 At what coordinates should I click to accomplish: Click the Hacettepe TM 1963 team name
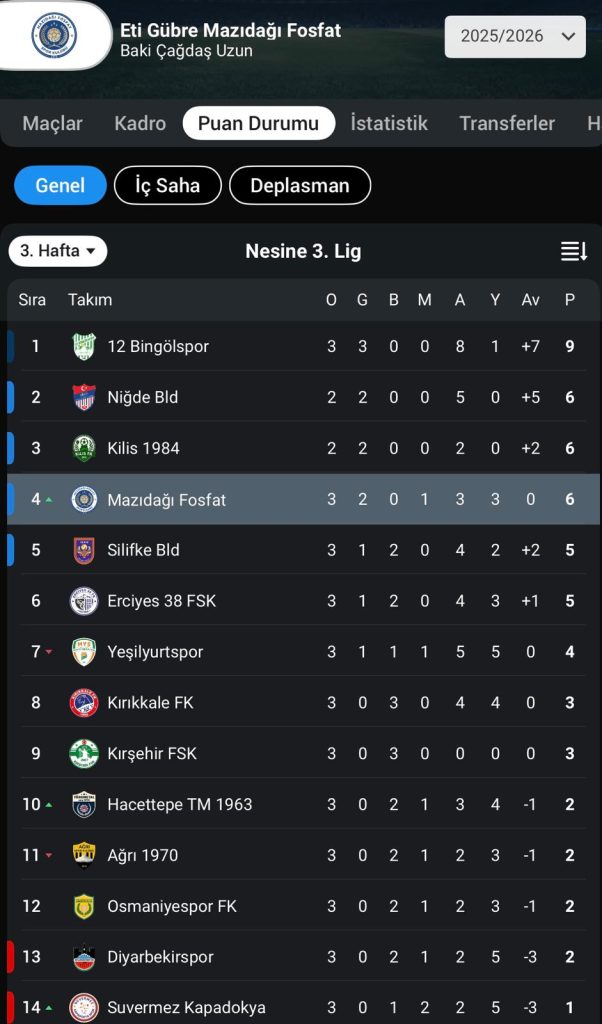pos(180,804)
